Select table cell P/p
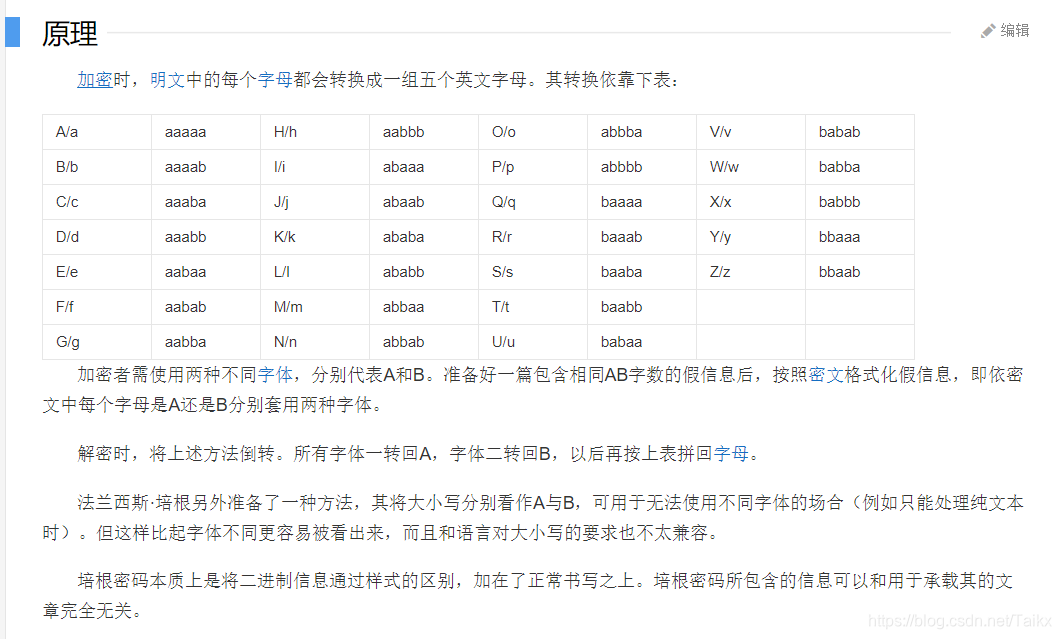 (x=533, y=167)
